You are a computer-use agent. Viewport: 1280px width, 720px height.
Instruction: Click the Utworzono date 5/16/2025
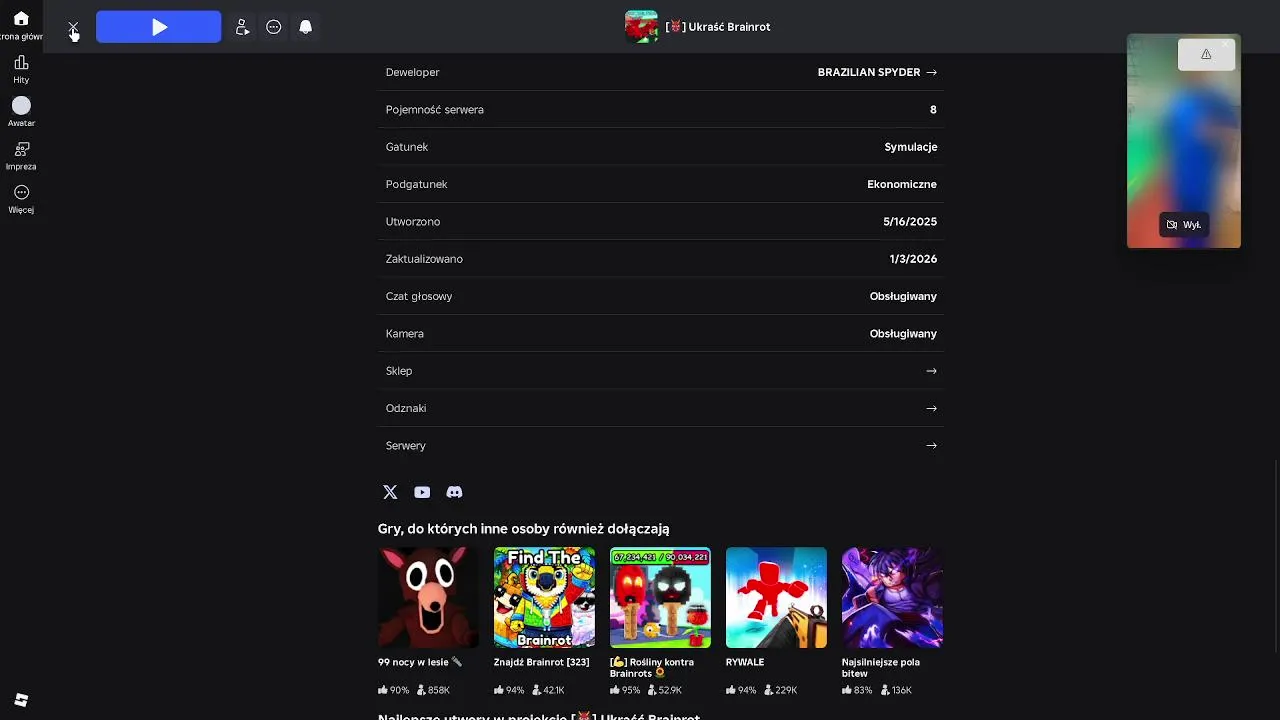(x=910, y=222)
